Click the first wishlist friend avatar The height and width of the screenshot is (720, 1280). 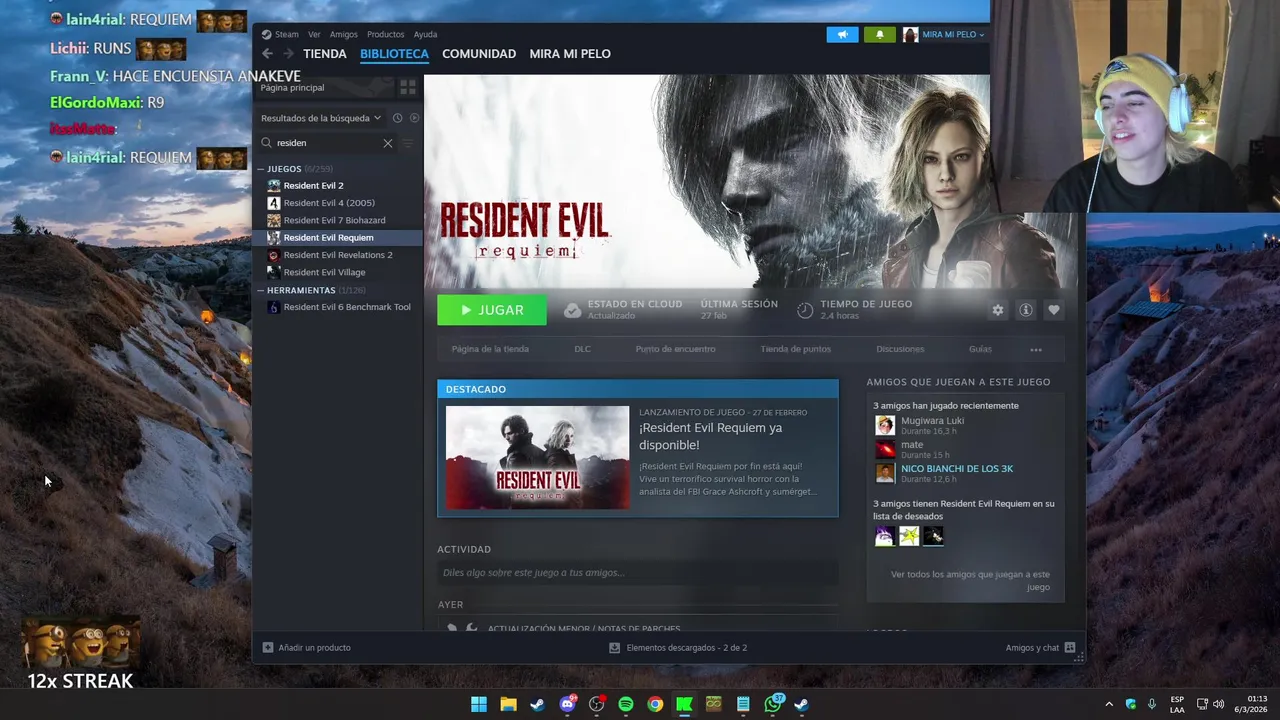pos(884,537)
